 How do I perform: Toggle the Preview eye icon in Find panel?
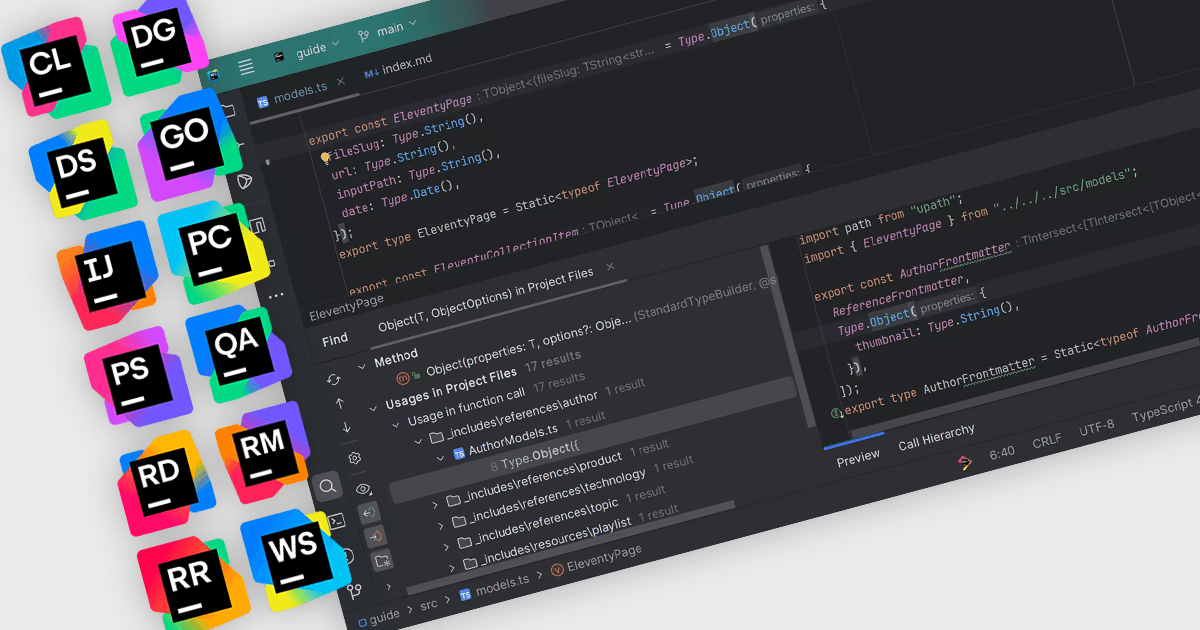[x=362, y=489]
